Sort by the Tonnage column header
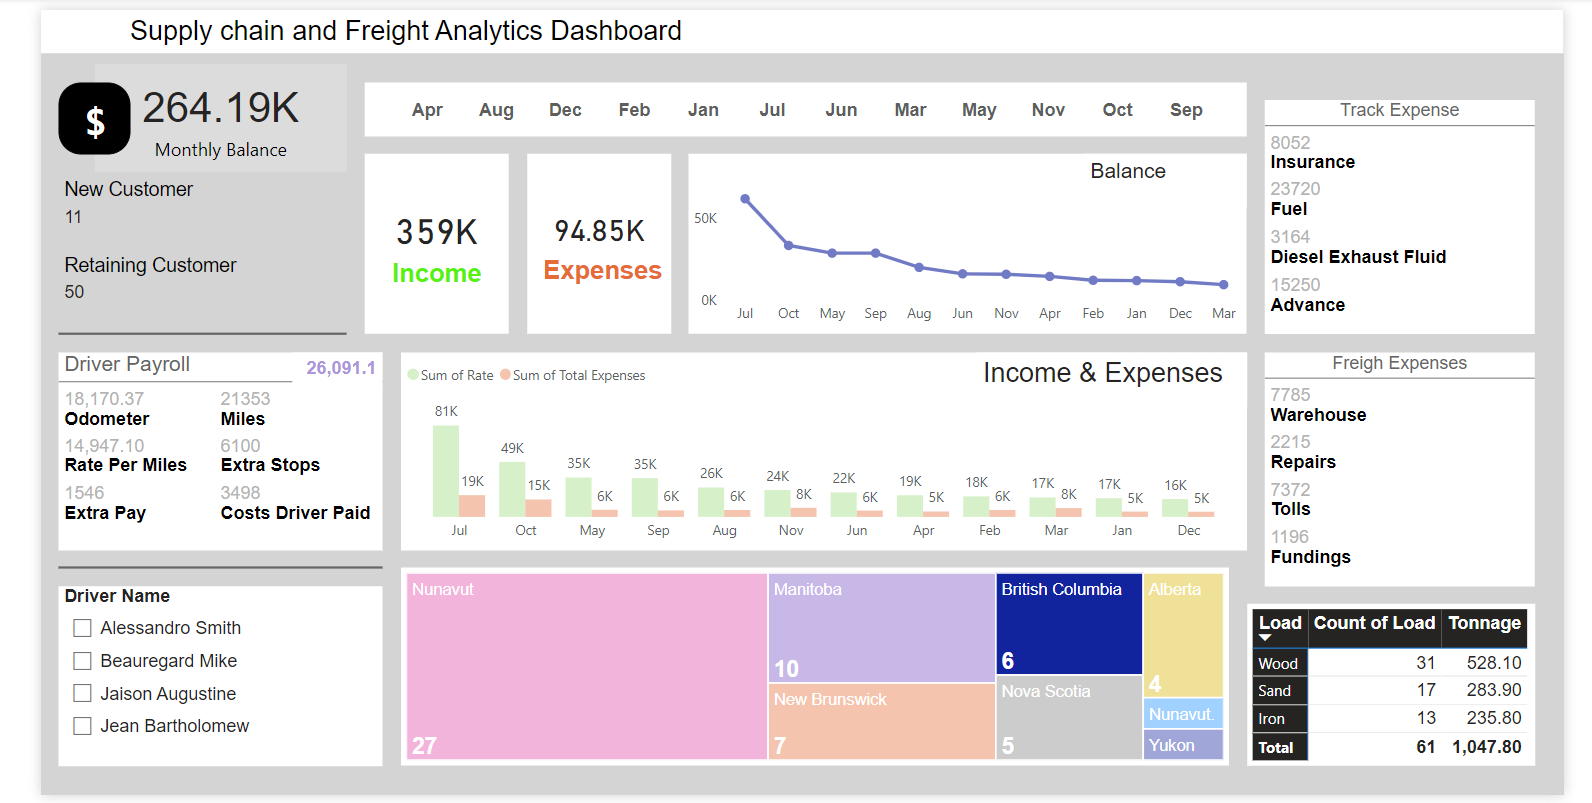Screen dimensions: 1592x803 1484,623
